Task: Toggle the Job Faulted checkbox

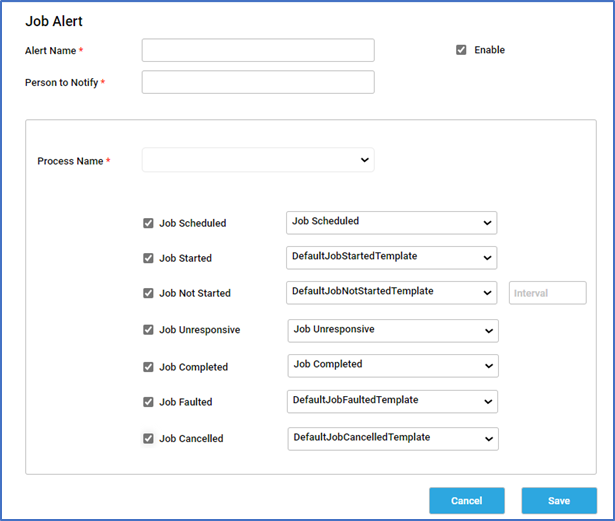Action: tap(148, 402)
